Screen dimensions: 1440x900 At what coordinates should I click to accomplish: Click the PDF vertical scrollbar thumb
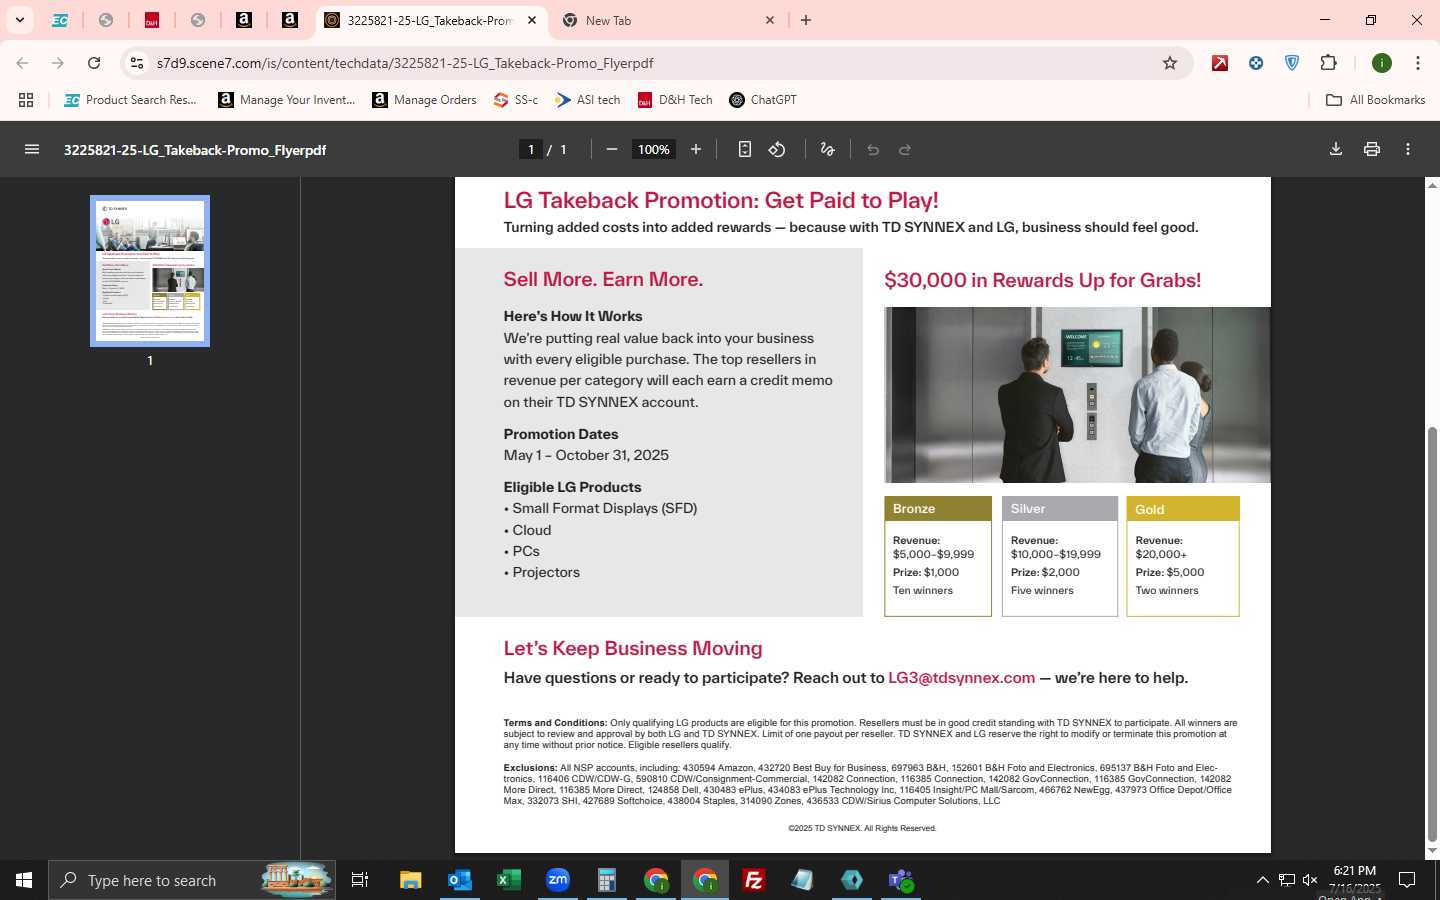pos(1432,634)
